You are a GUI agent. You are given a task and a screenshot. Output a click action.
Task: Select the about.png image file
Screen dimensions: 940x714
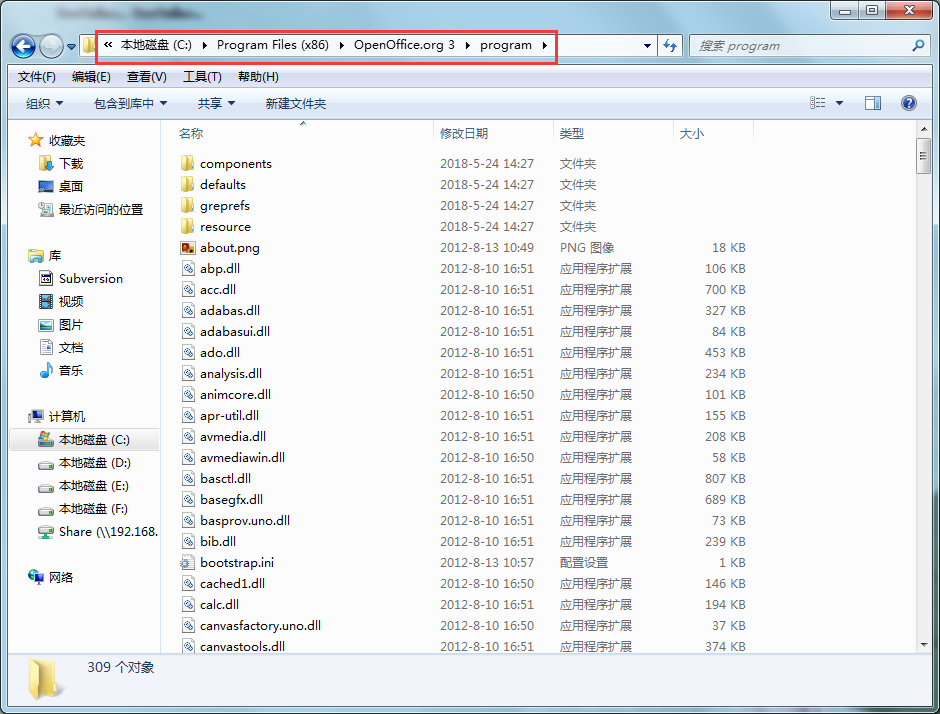coord(230,248)
